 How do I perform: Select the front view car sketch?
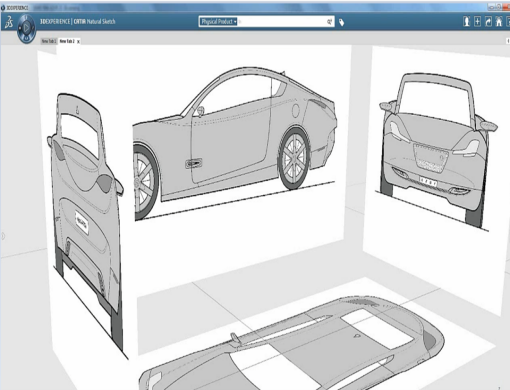click(437, 151)
